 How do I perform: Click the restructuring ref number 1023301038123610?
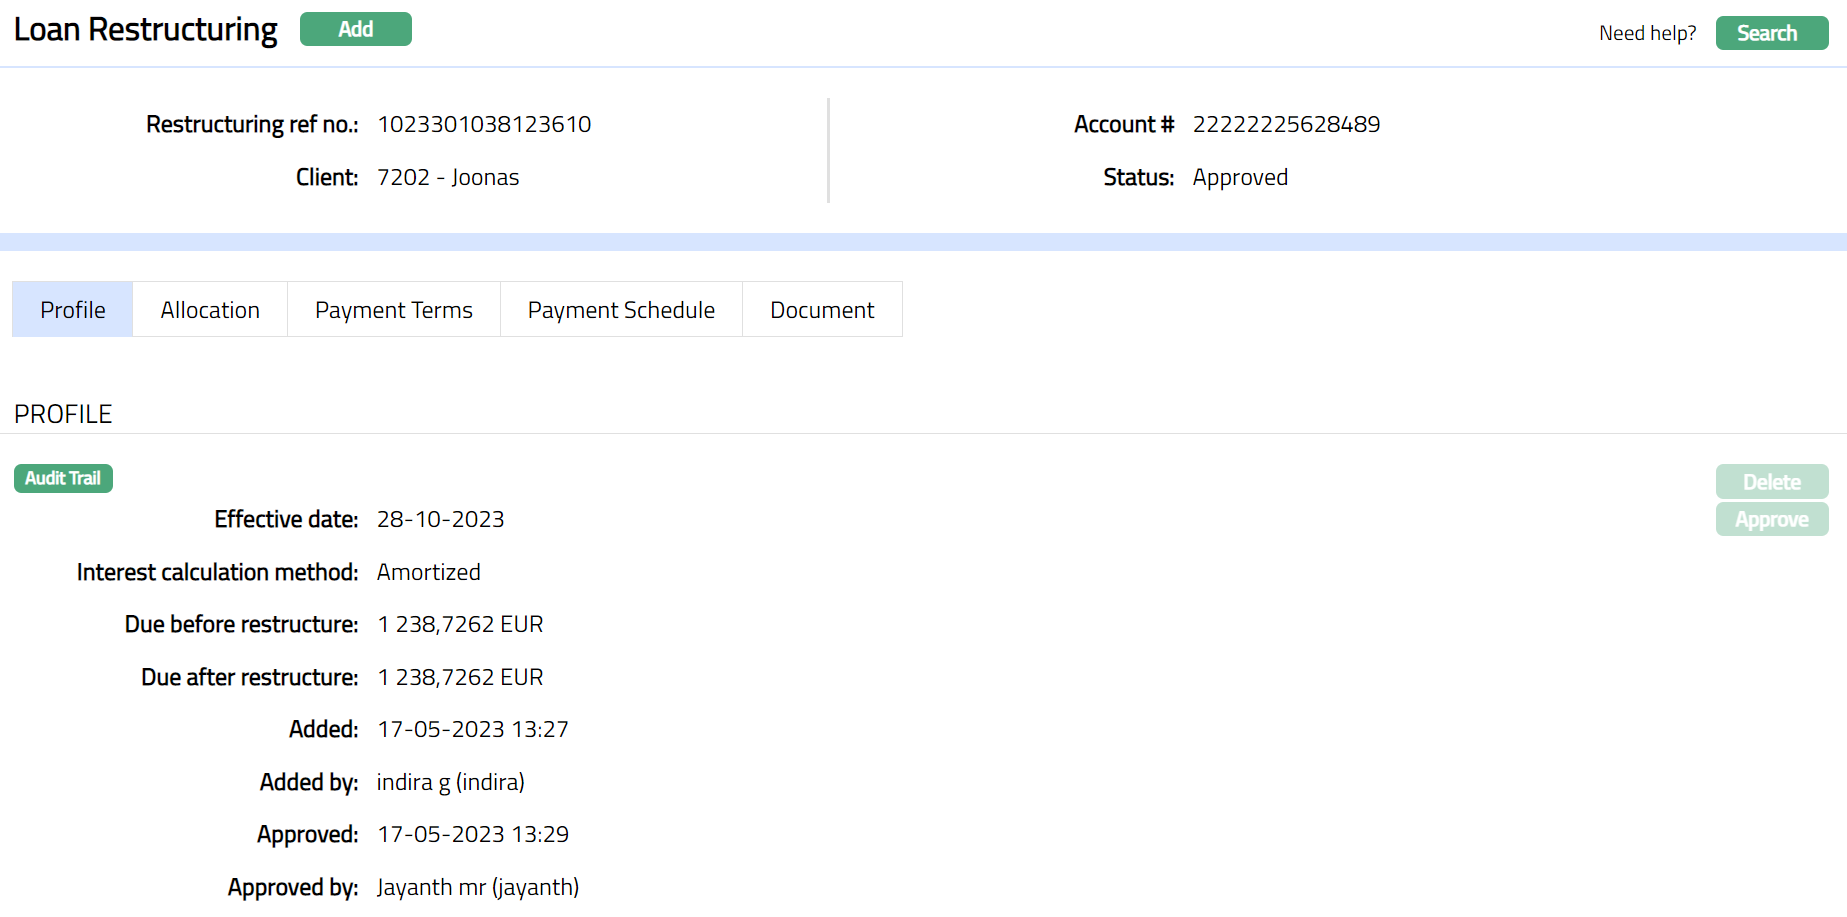tap(484, 124)
